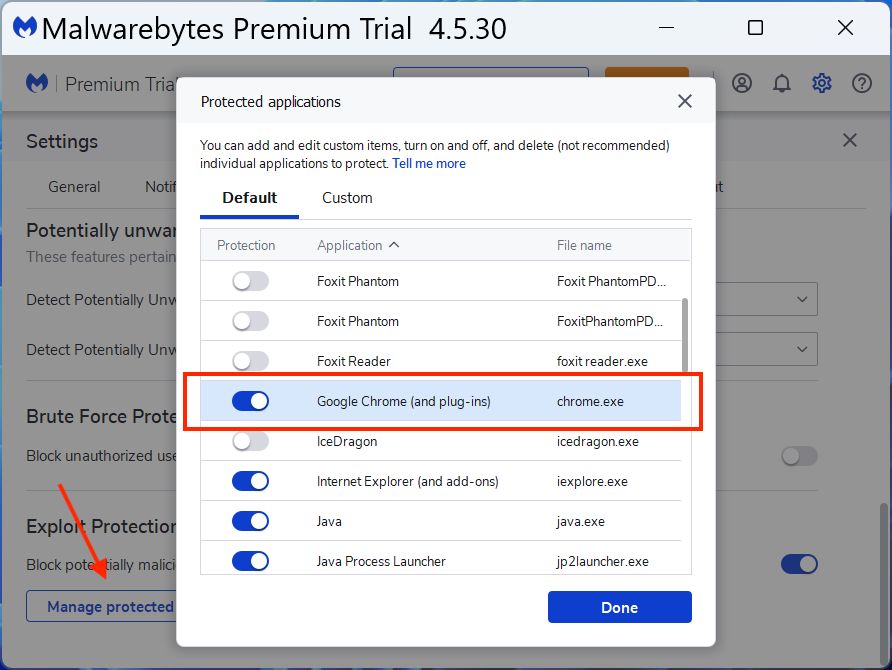Toggle protection for Foxit Reader
Screen dimensions: 892x670
[x=249, y=360]
